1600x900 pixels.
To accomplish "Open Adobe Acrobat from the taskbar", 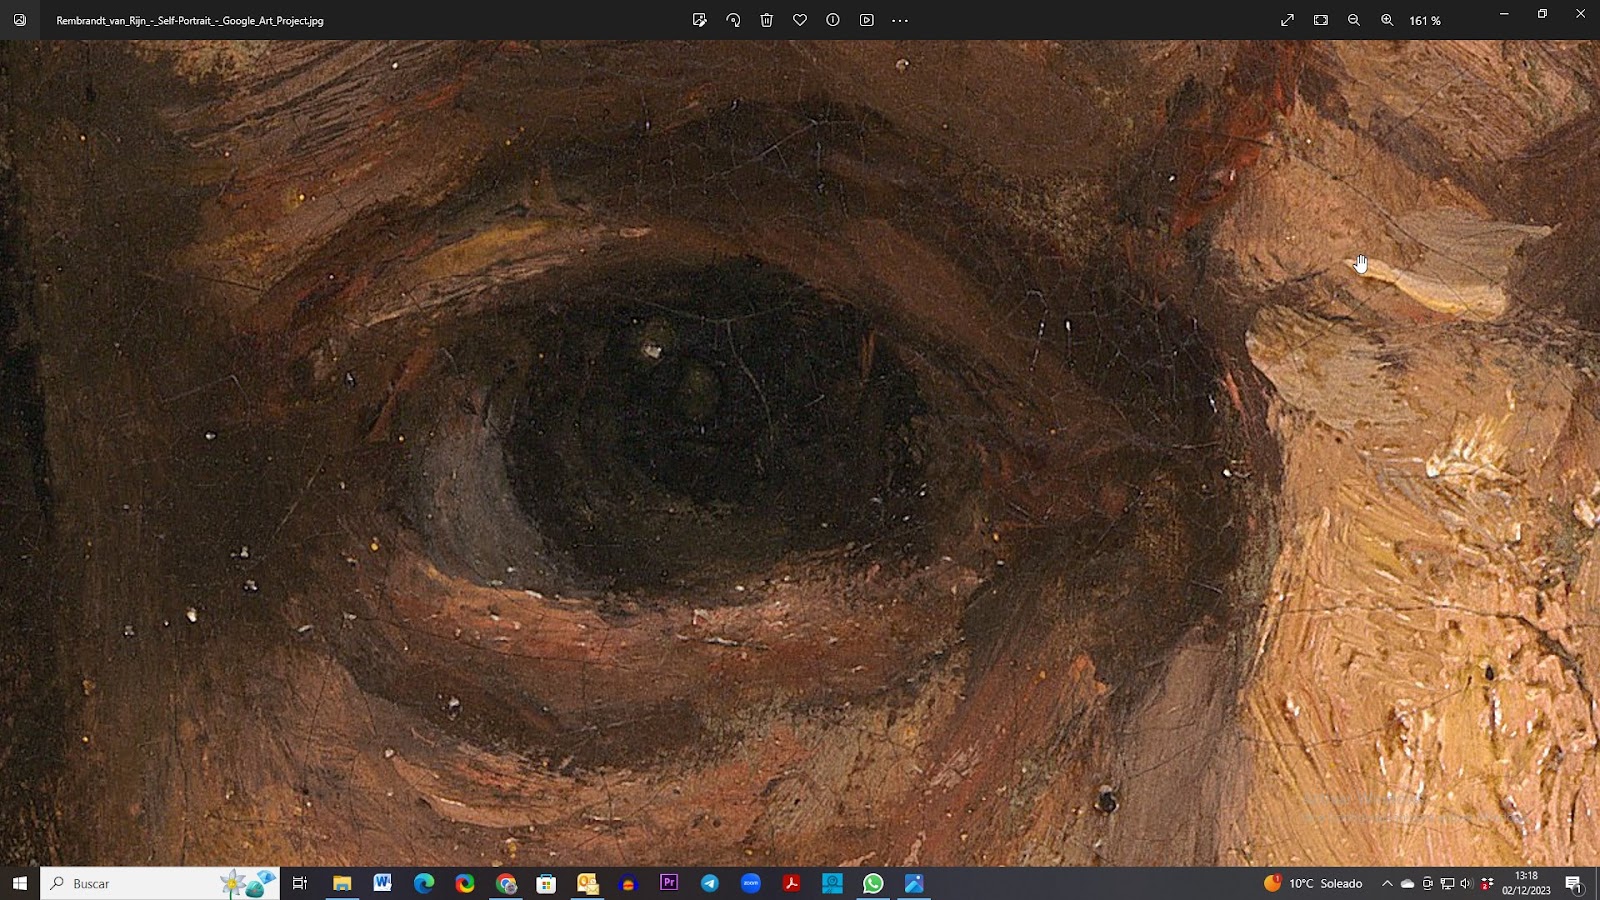I will tap(792, 883).
